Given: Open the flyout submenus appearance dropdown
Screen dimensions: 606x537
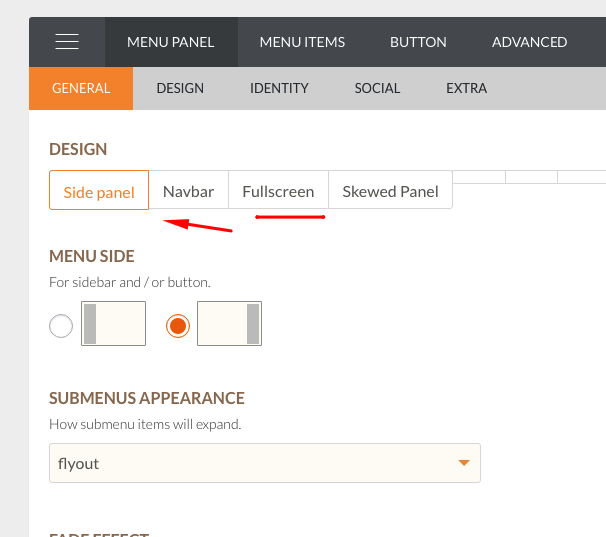Looking at the screenshot, I should tap(265, 463).
